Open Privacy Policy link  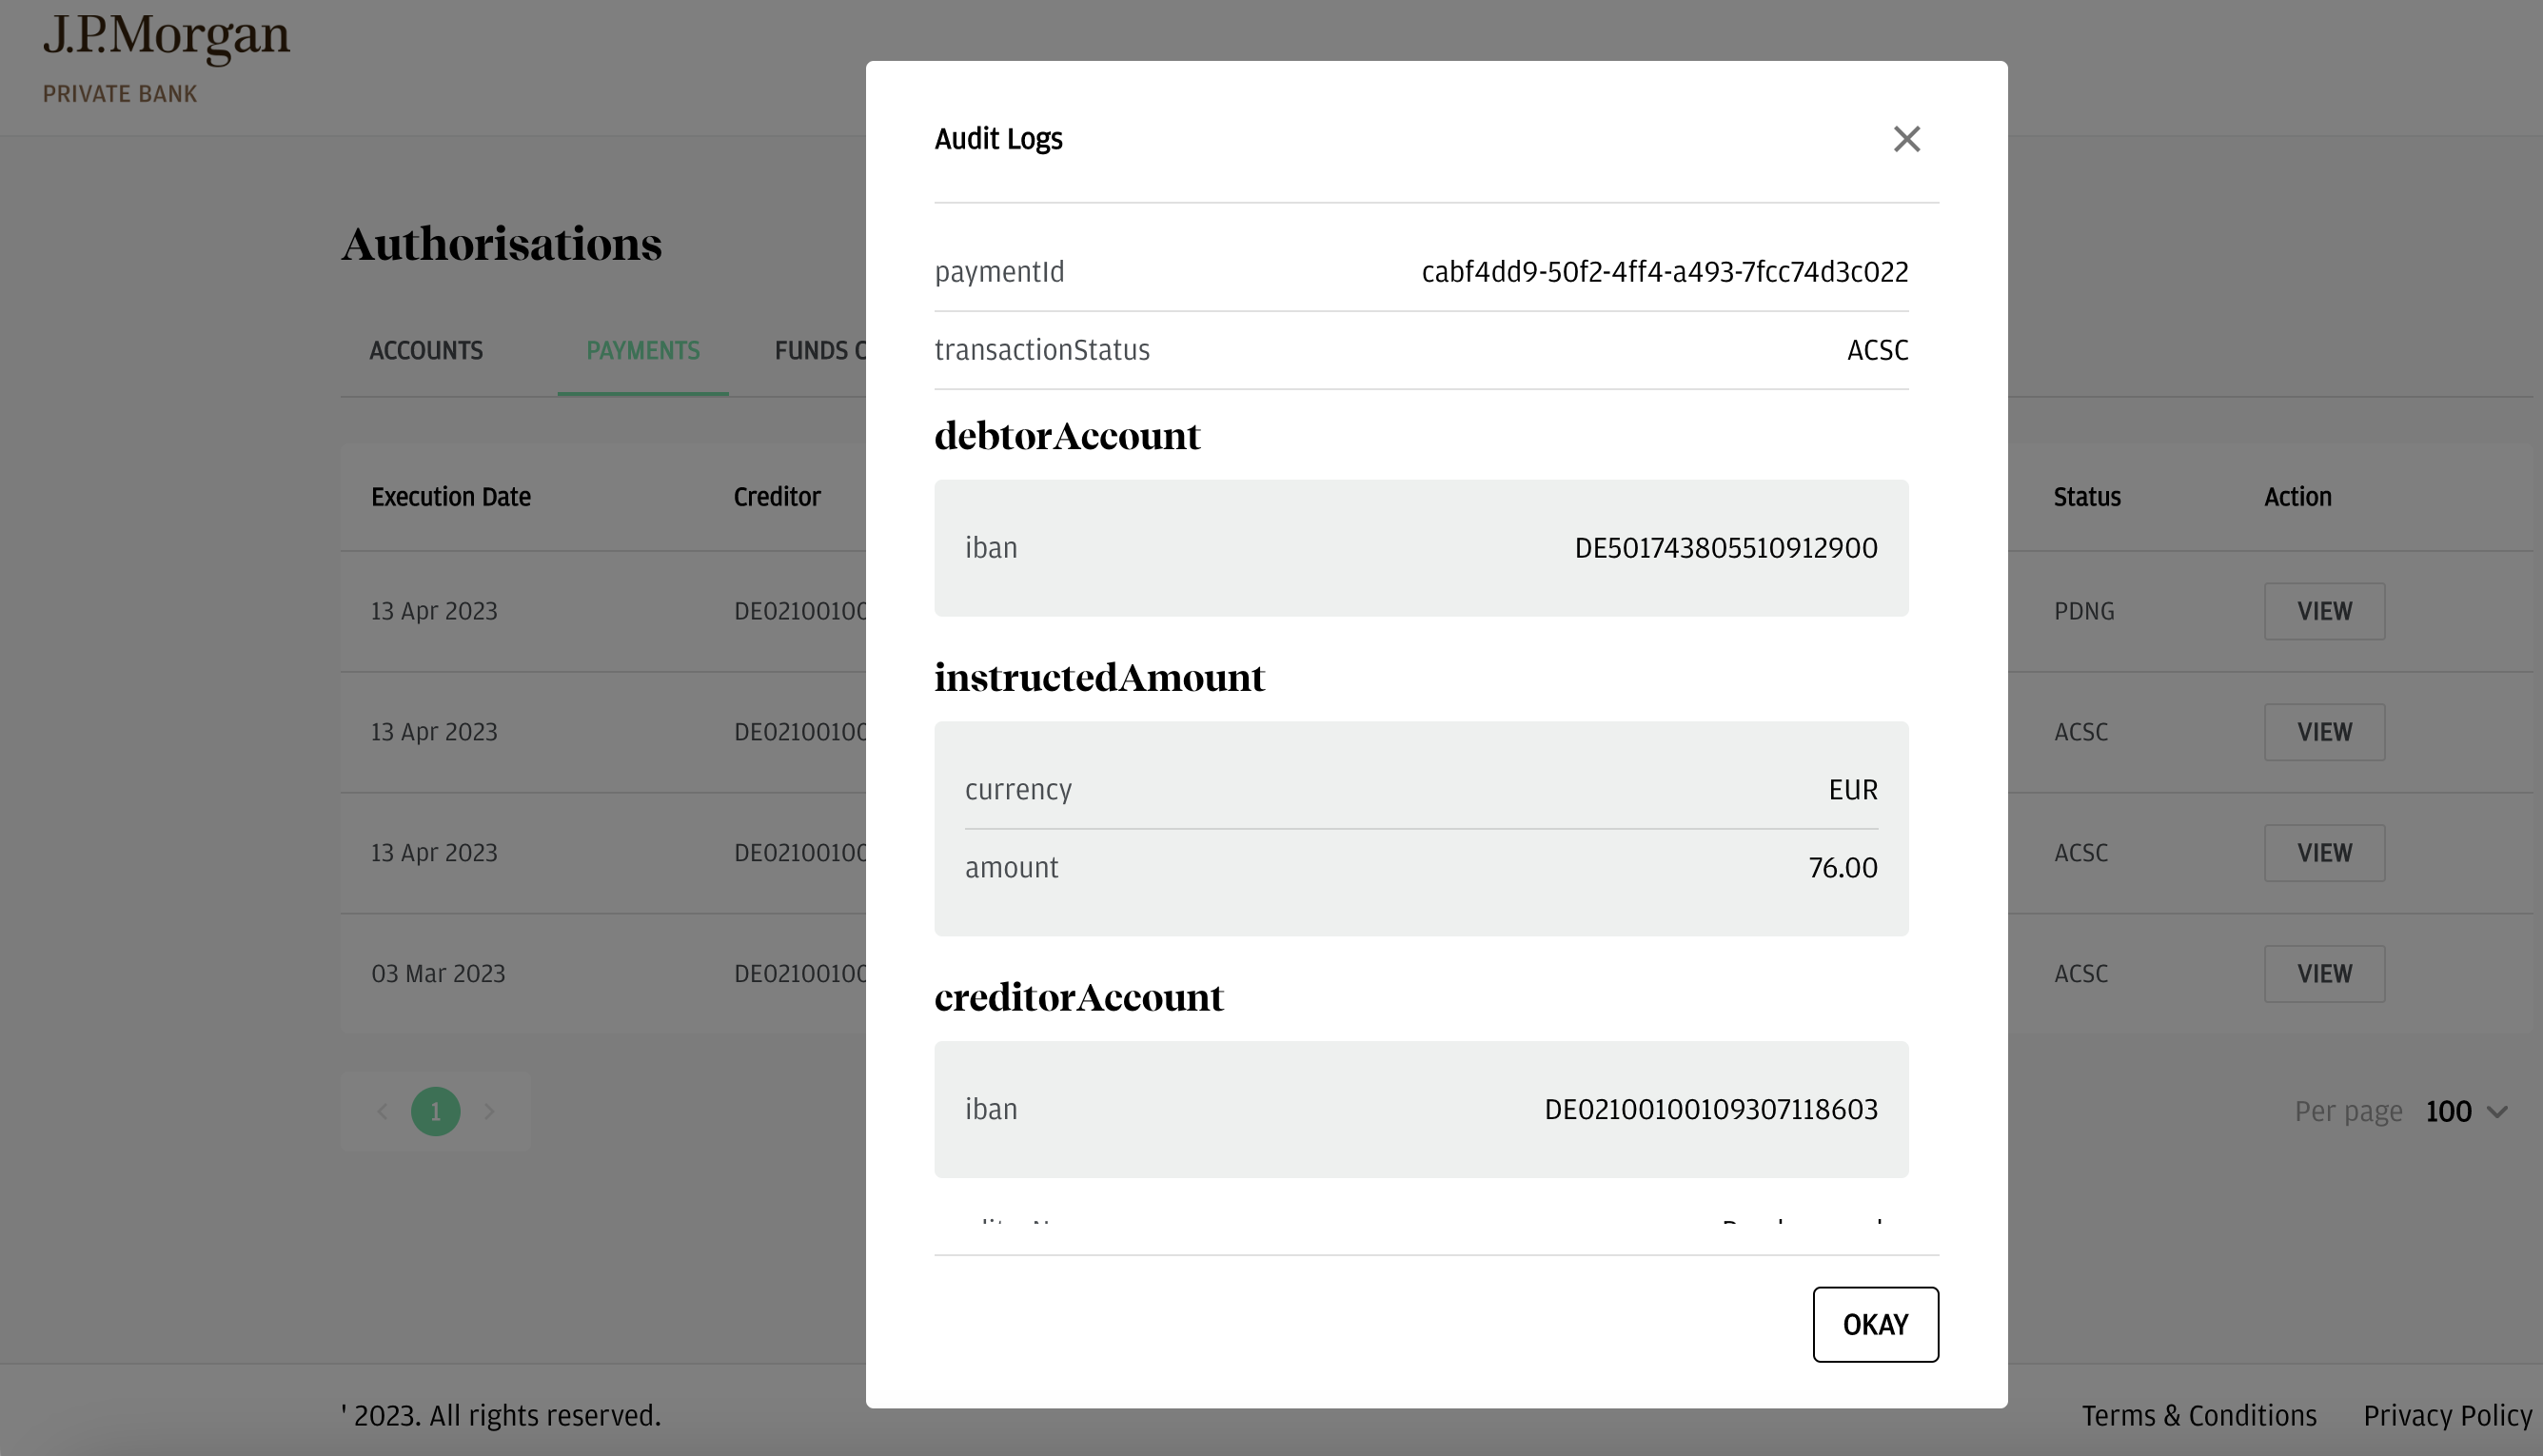tap(2447, 1415)
